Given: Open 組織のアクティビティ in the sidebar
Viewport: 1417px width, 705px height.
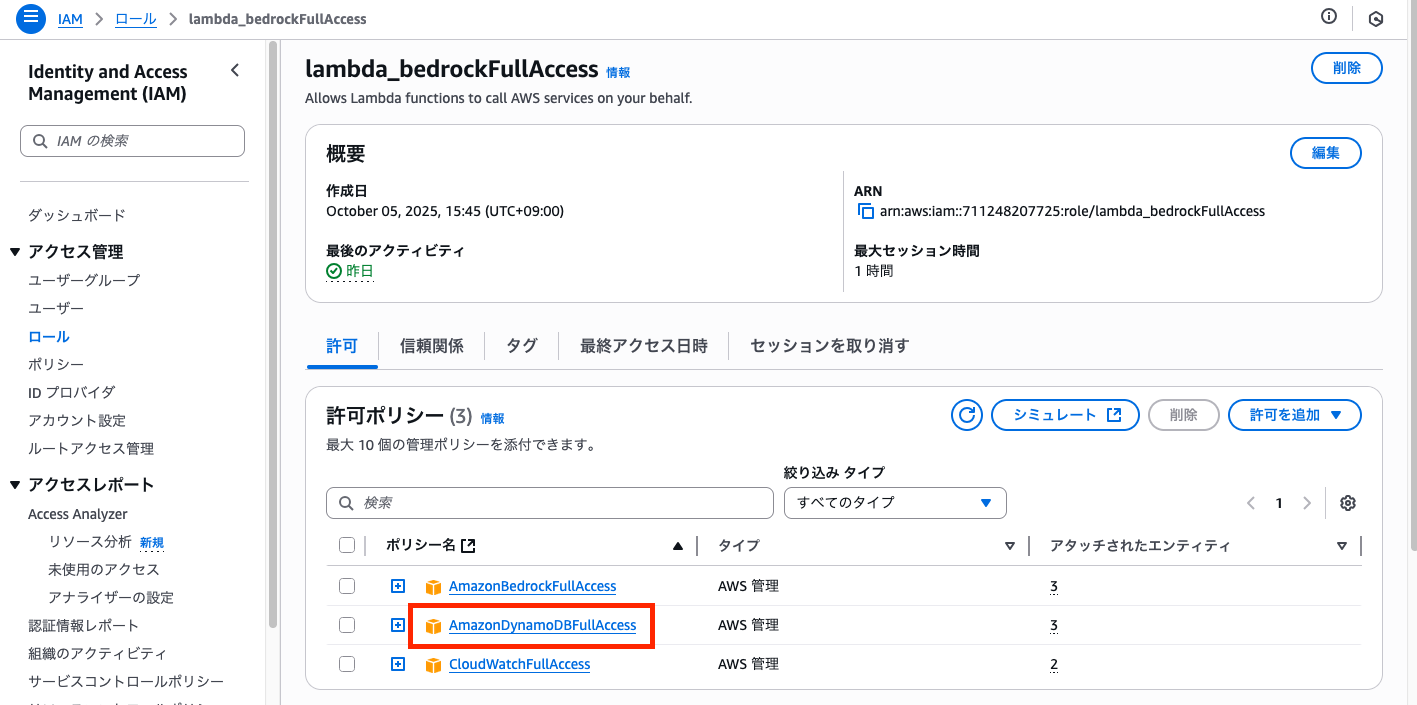Looking at the screenshot, I should (97, 653).
